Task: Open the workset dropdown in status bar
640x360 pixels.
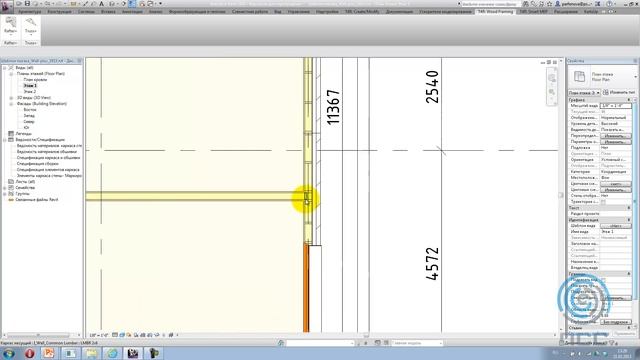Action: point(320,343)
